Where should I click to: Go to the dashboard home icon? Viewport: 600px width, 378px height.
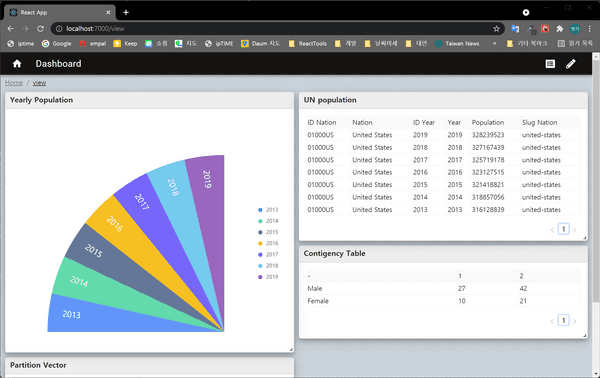tap(17, 64)
